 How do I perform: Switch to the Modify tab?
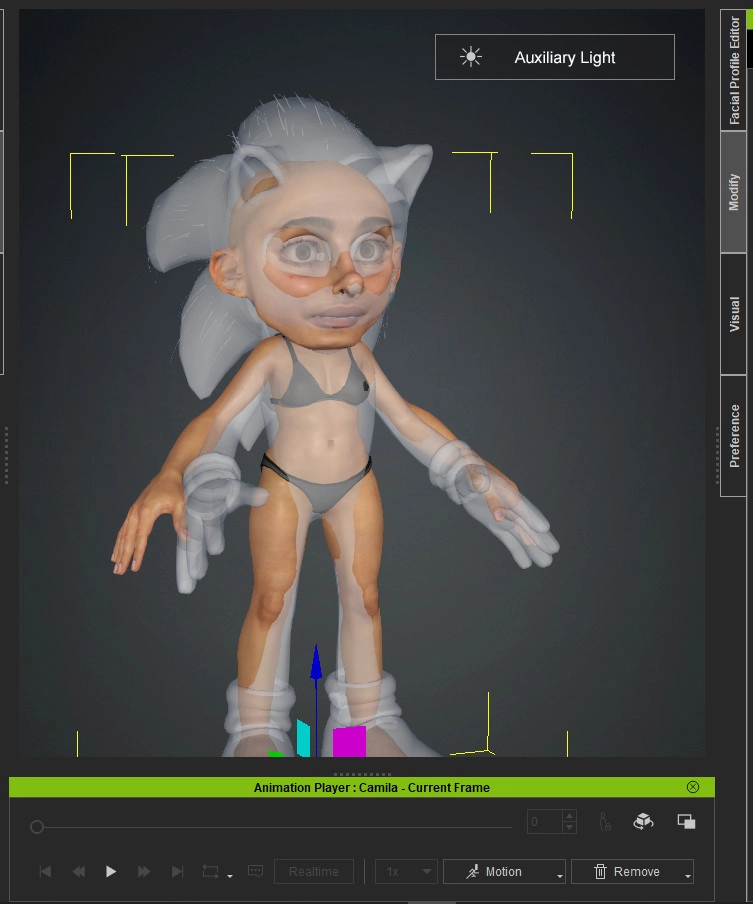point(734,192)
